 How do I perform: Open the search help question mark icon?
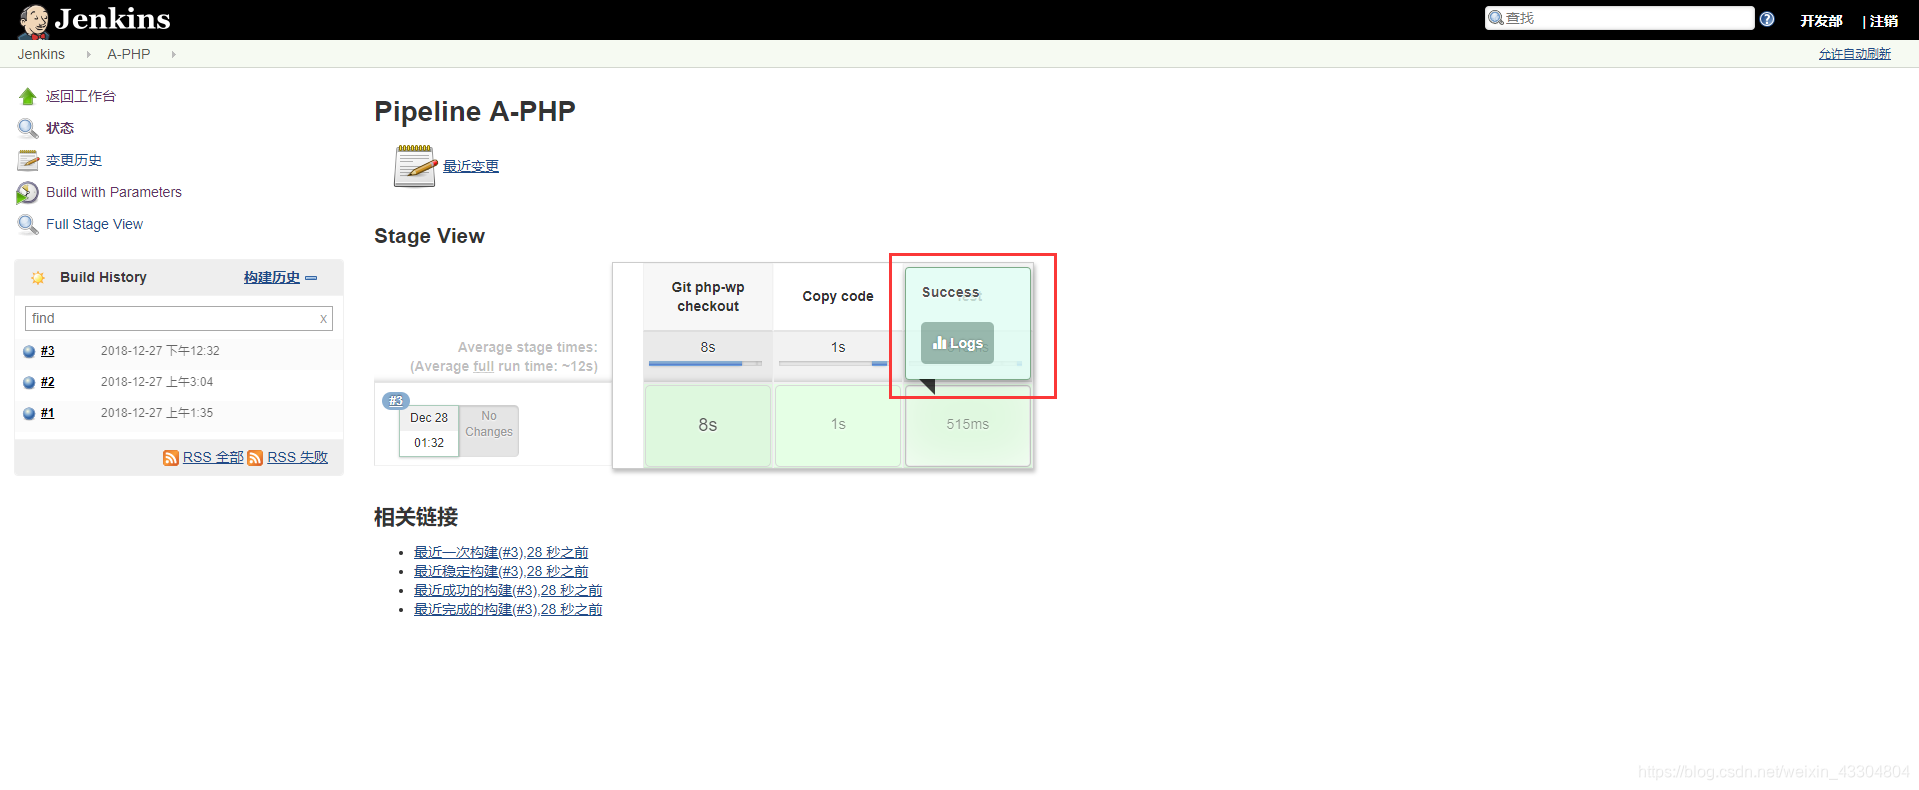pyautogui.click(x=1767, y=19)
